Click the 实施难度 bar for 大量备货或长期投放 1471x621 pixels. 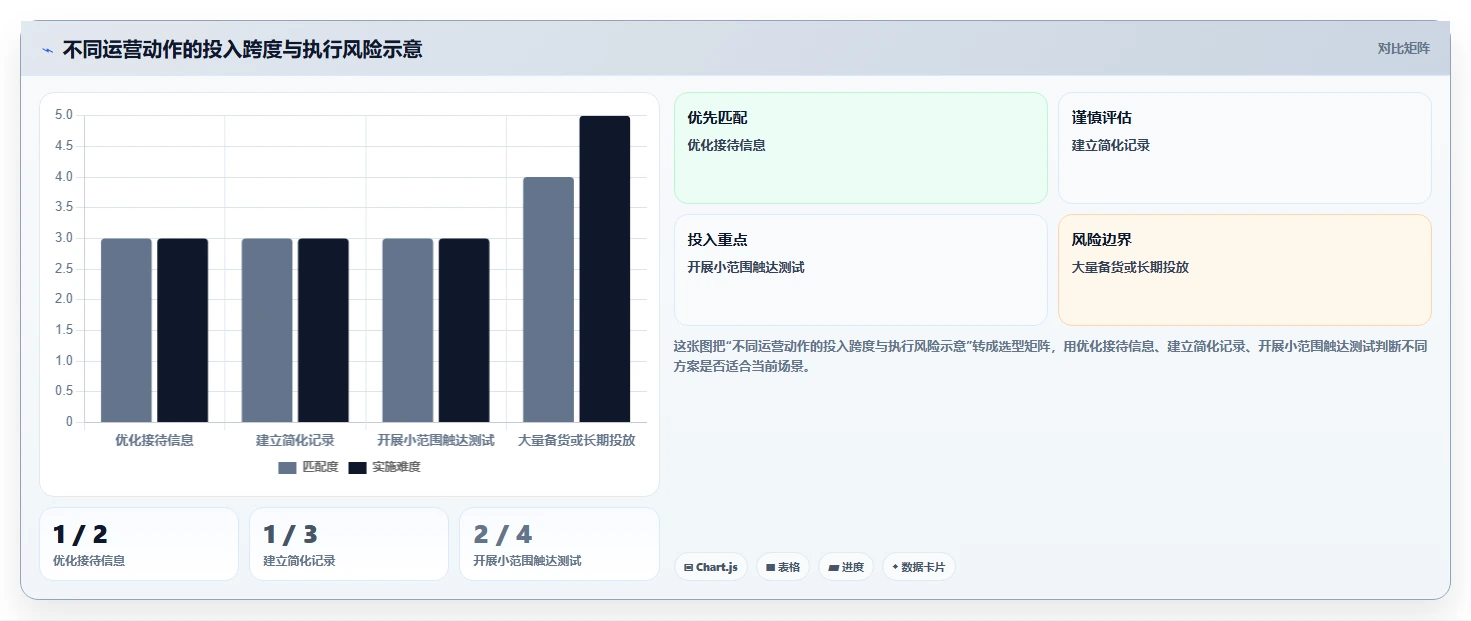605,269
